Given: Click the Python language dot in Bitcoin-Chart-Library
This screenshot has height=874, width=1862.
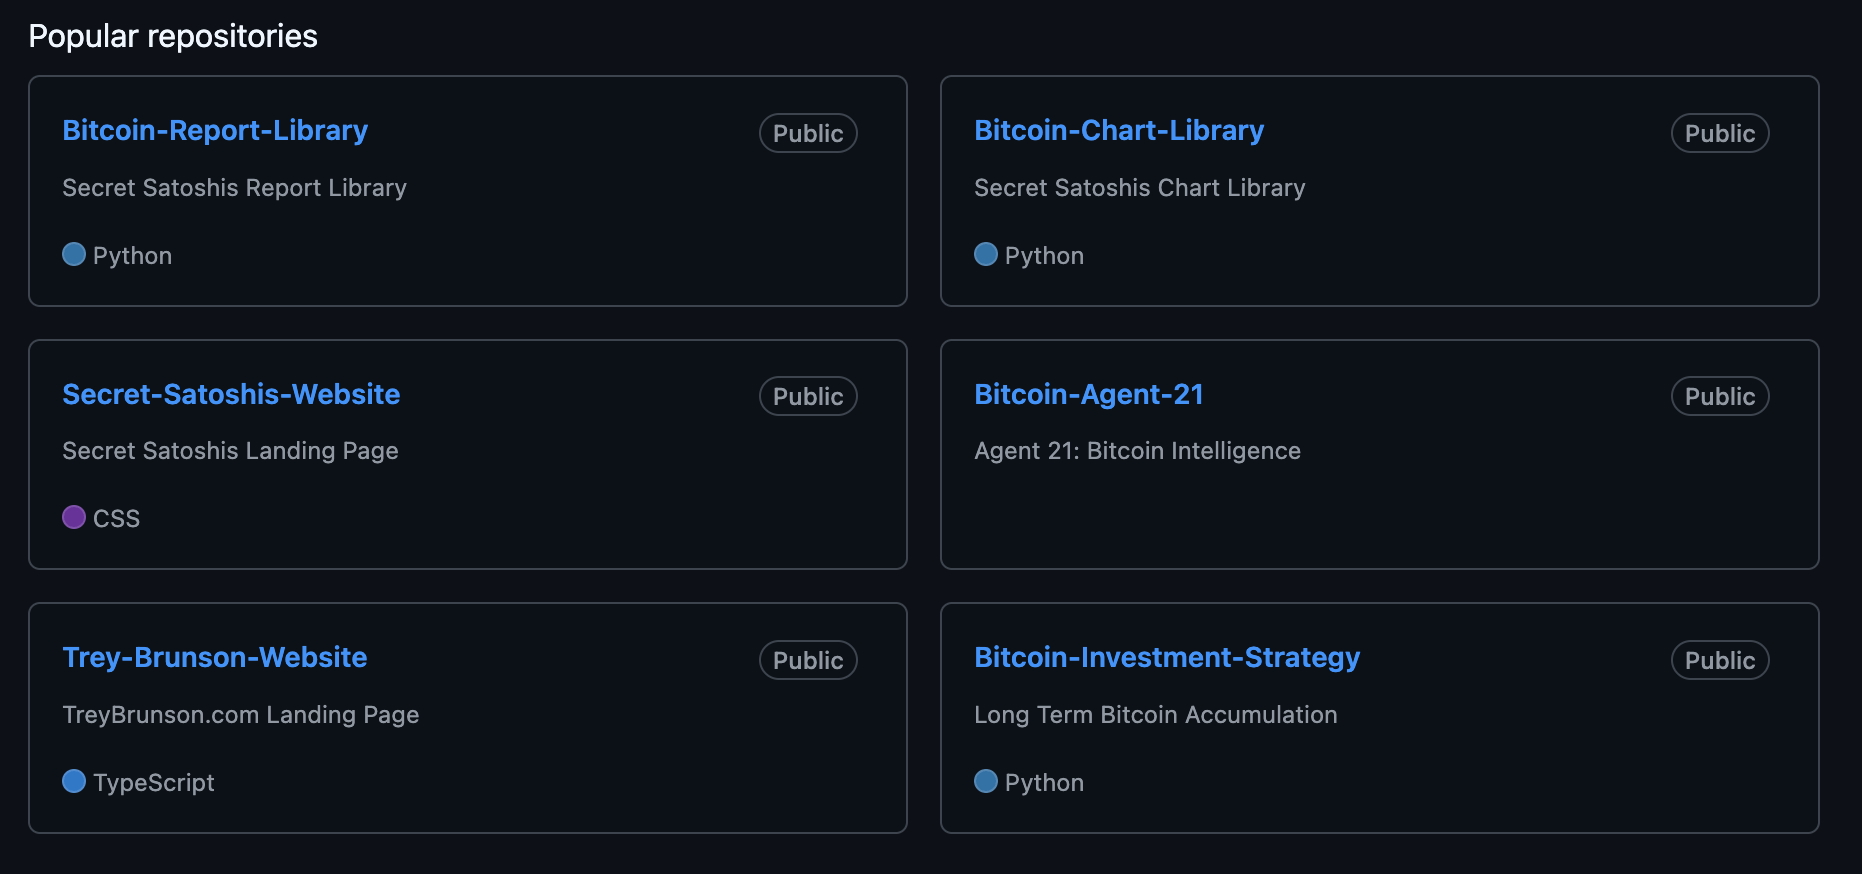Looking at the screenshot, I should coord(986,254).
